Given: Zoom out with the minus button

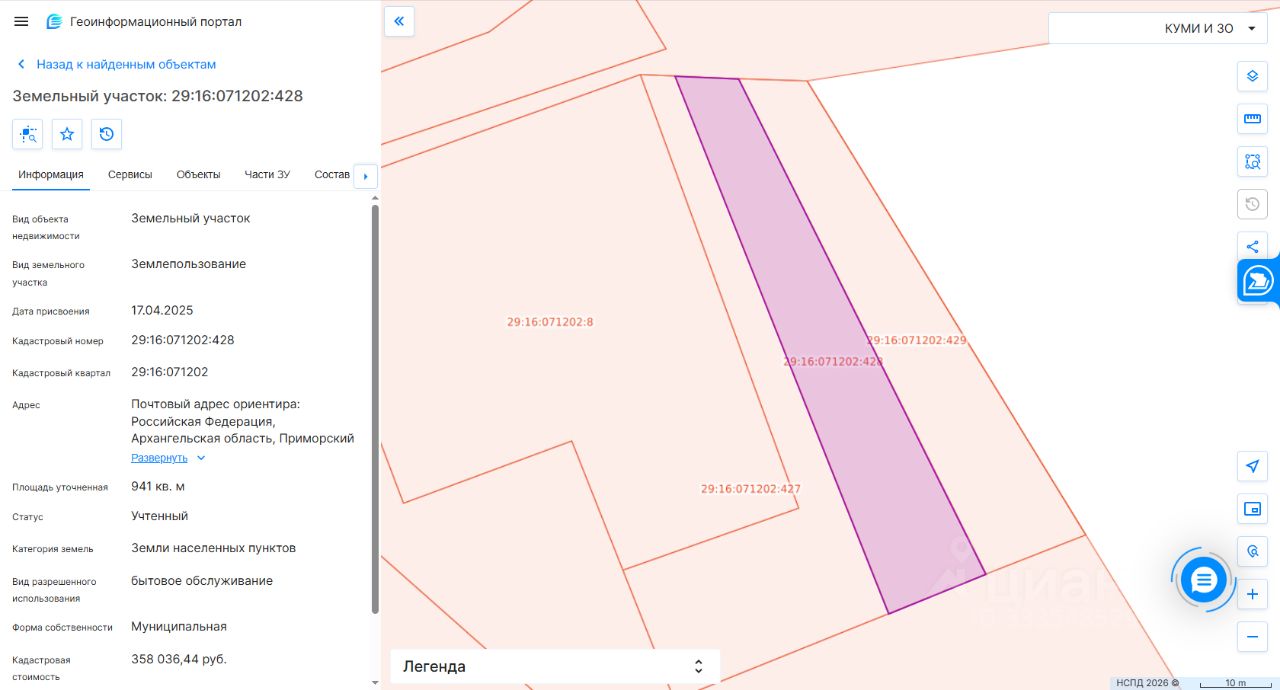Looking at the screenshot, I should (1252, 637).
